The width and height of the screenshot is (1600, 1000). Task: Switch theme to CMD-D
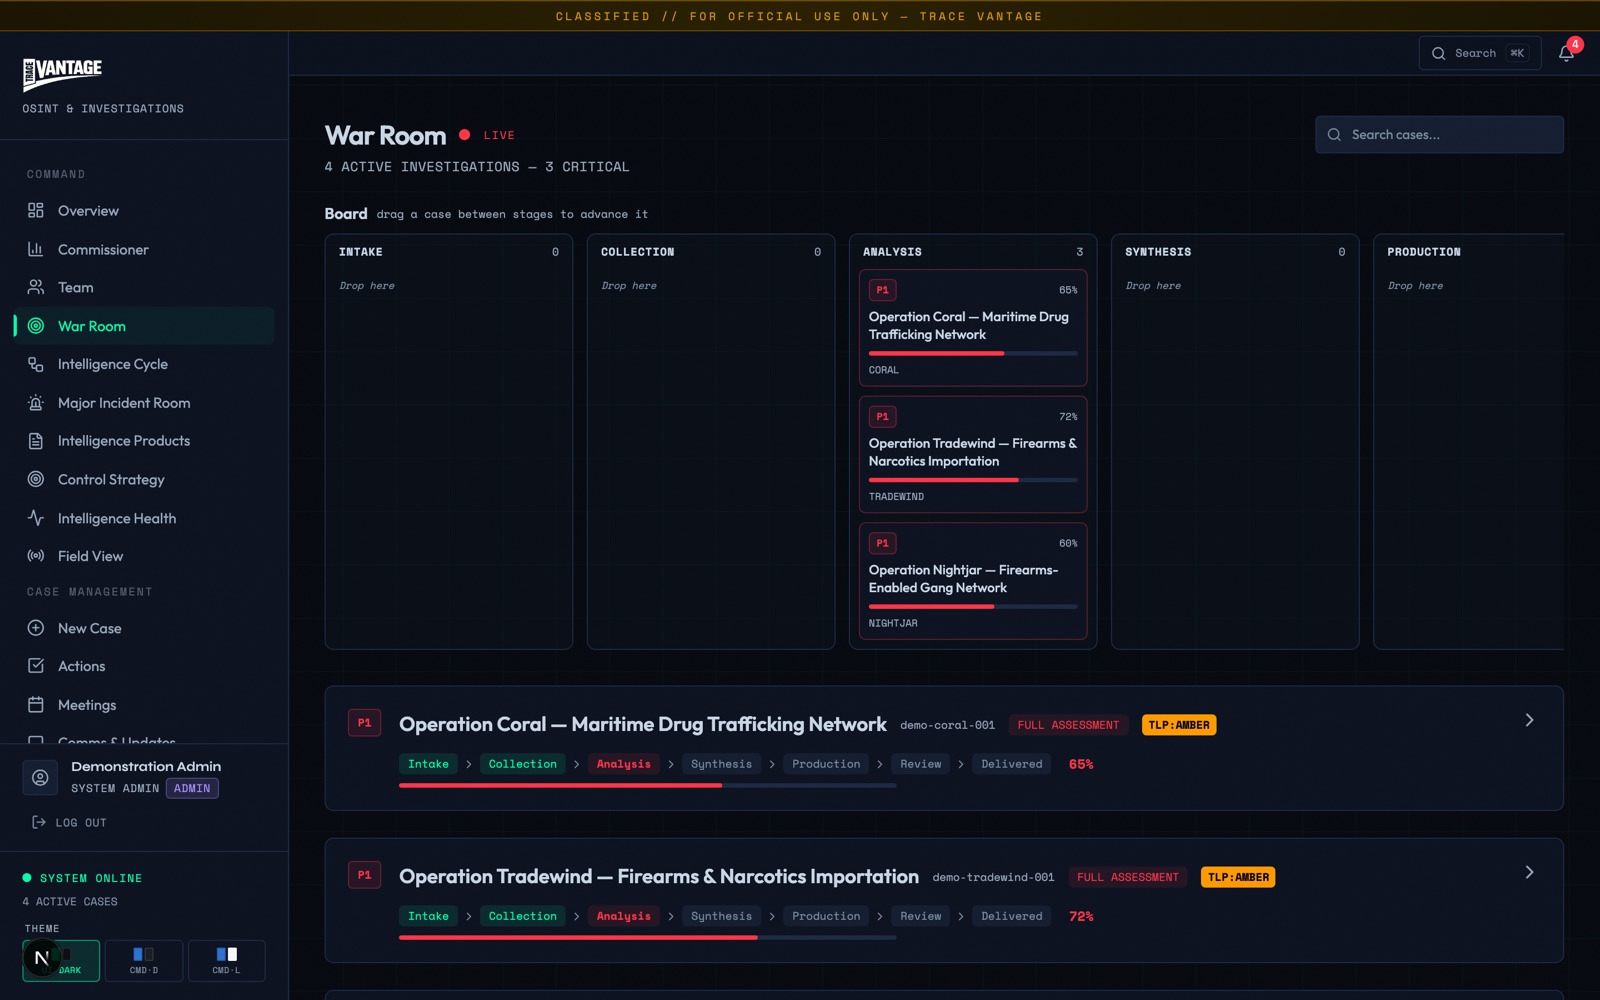click(x=144, y=961)
